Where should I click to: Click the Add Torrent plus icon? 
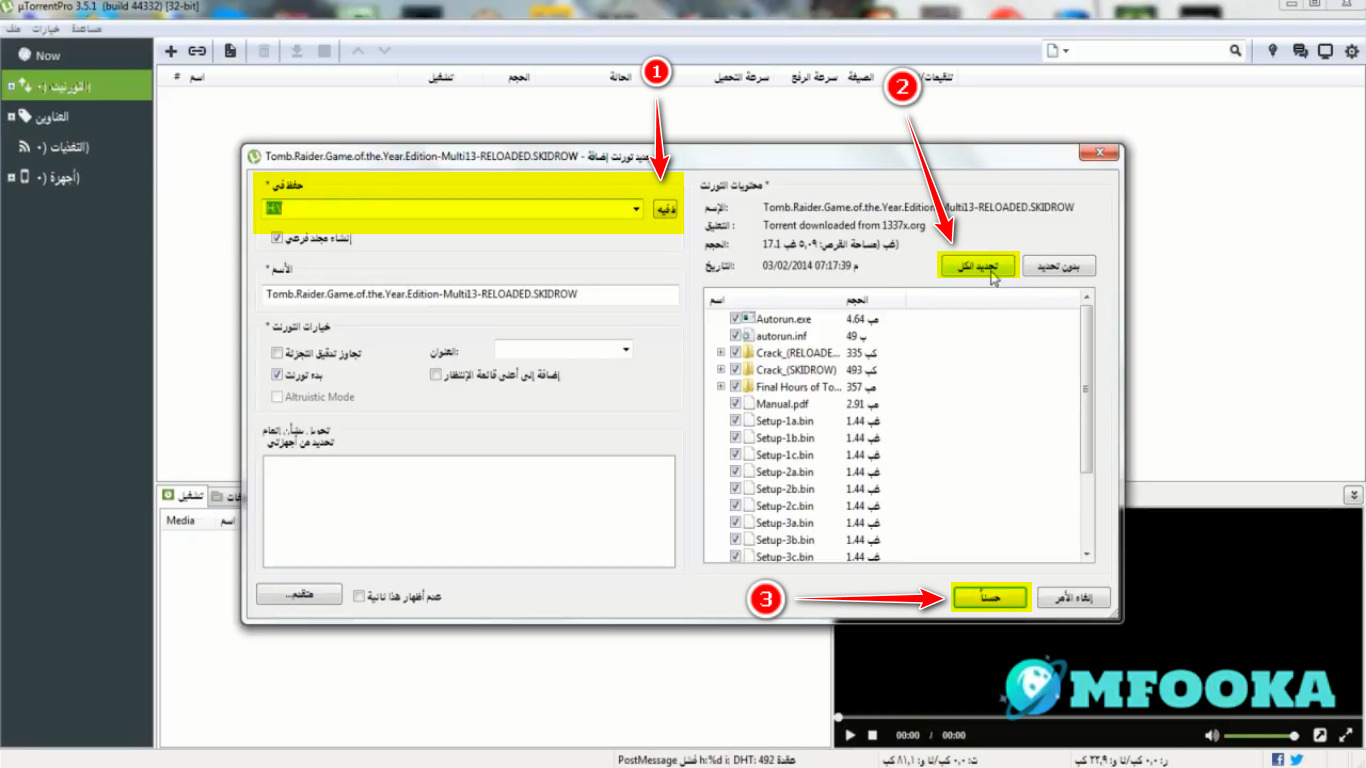pyautogui.click(x=171, y=51)
